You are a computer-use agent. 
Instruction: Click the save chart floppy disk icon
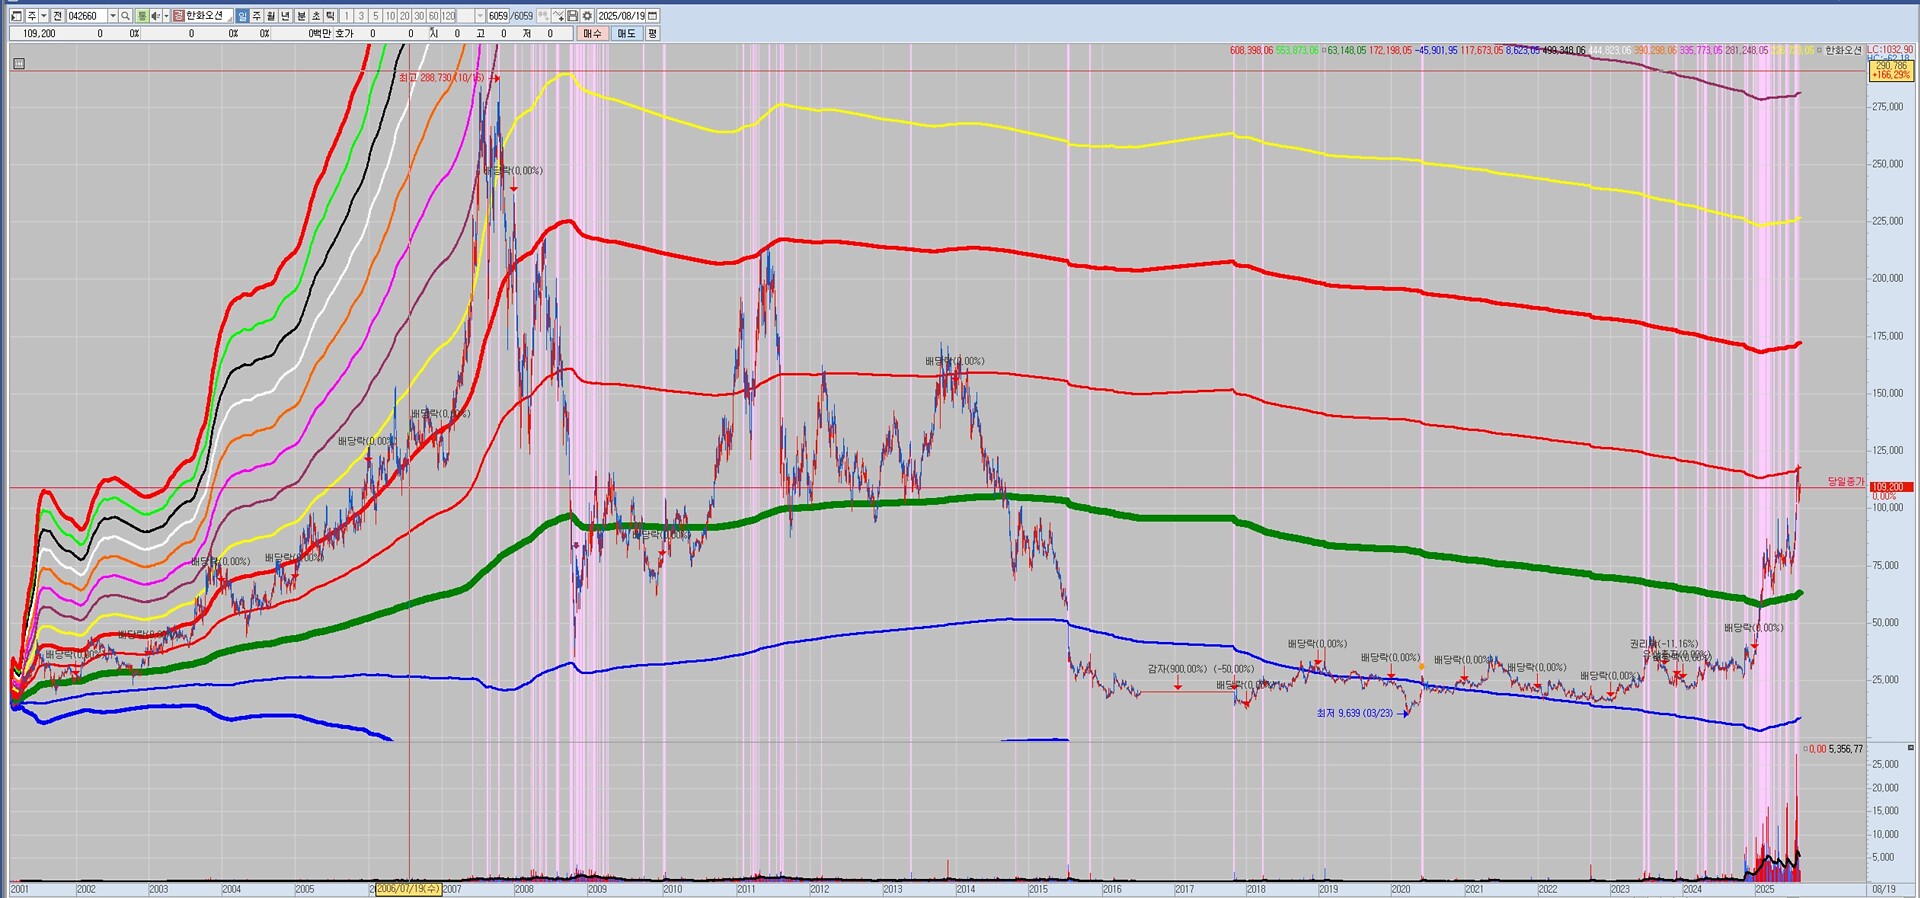[x=572, y=16]
